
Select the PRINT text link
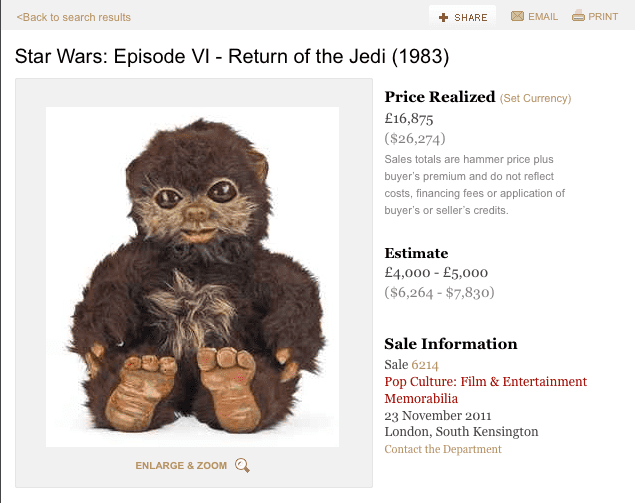[603, 17]
